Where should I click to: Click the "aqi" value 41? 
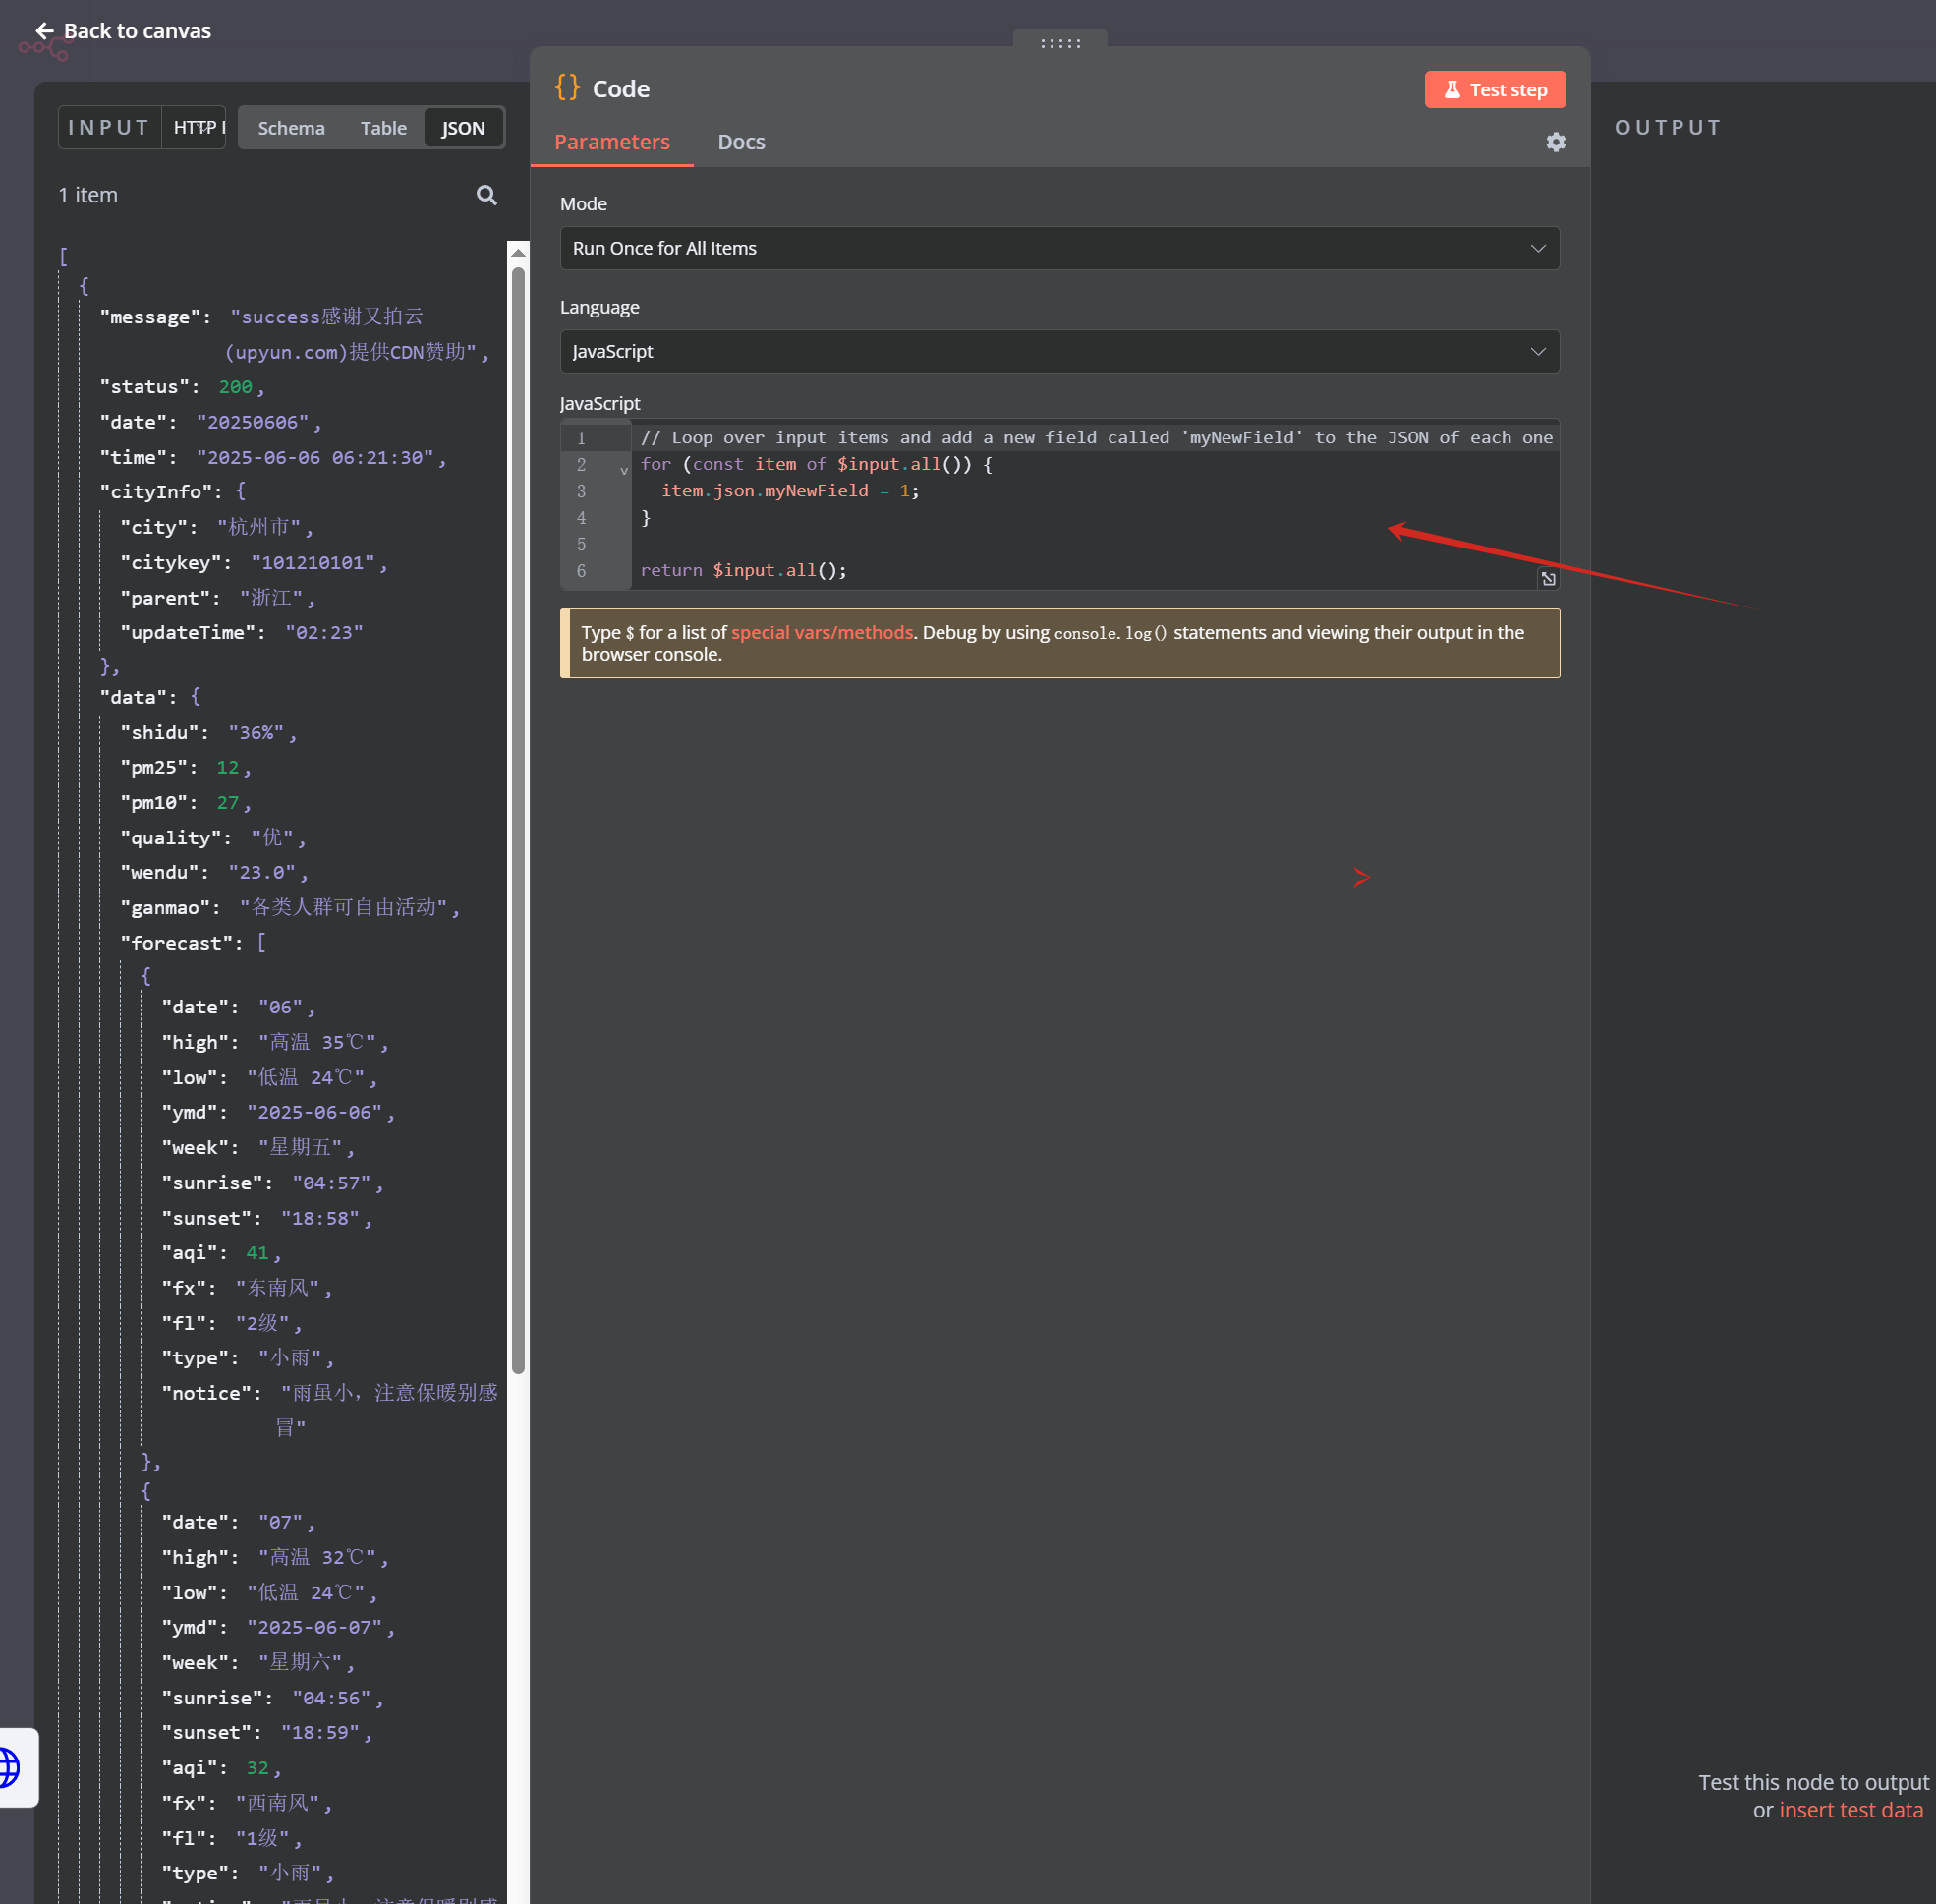click(257, 1252)
